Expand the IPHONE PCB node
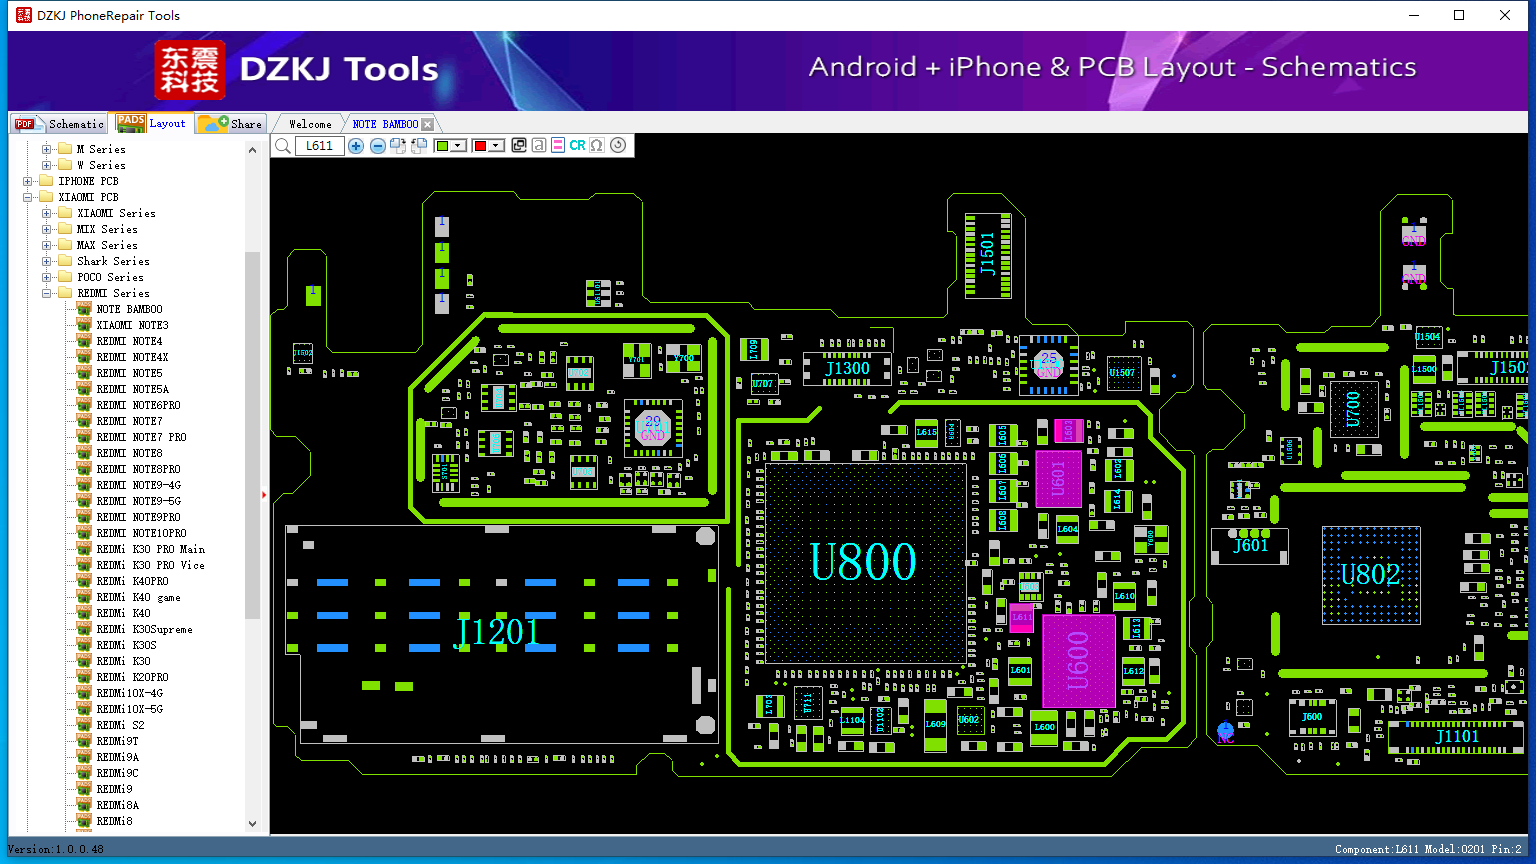Screen dimensions: 1536x864 coord(27,181)
